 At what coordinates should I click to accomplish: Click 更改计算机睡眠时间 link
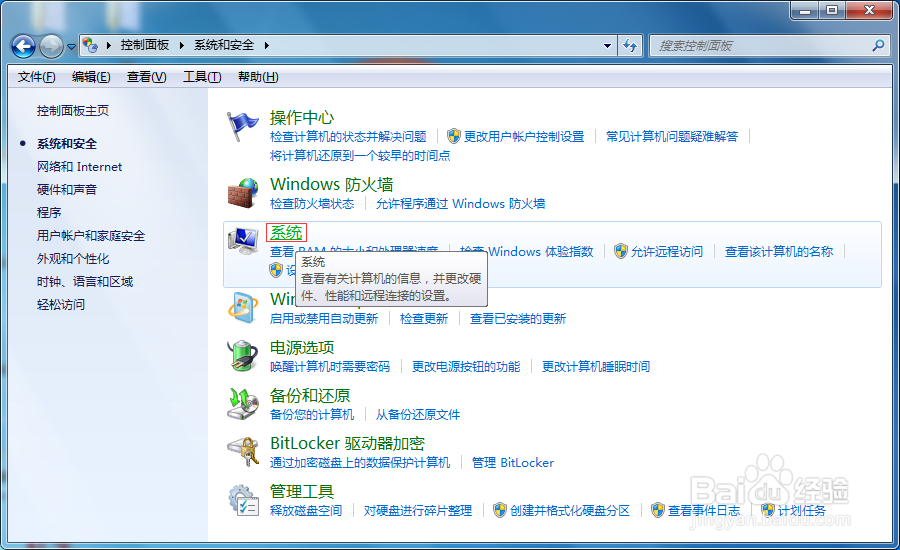596,366
